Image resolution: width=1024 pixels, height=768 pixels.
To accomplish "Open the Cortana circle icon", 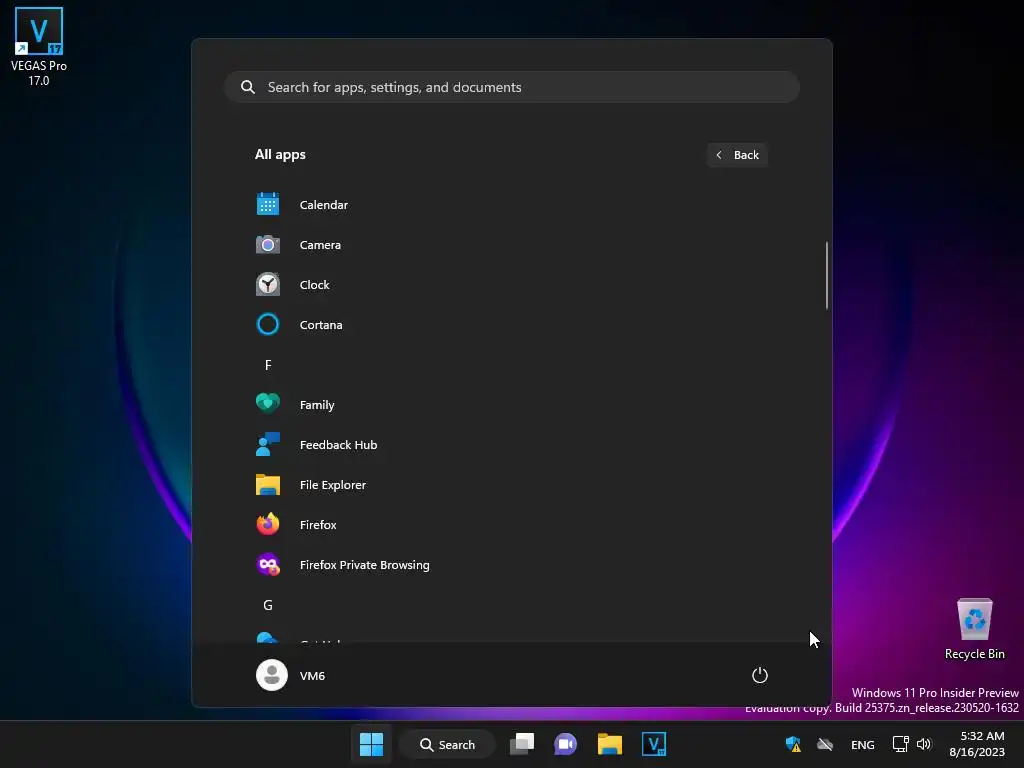I will pos(268,325).
